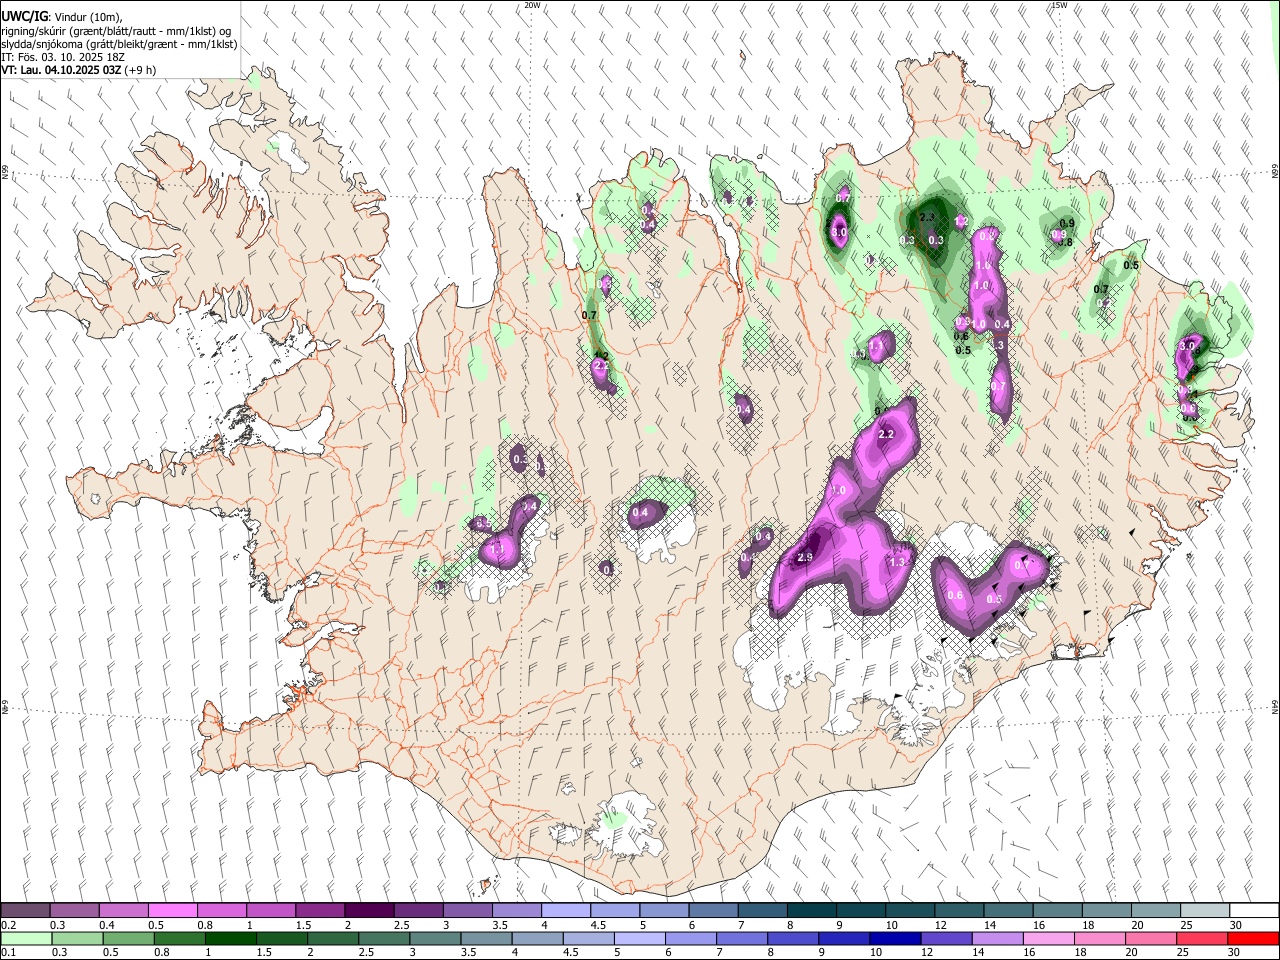Pick the dark teal 8–9 snow scale swatch

pyautogui.click(x=811, y=910)
